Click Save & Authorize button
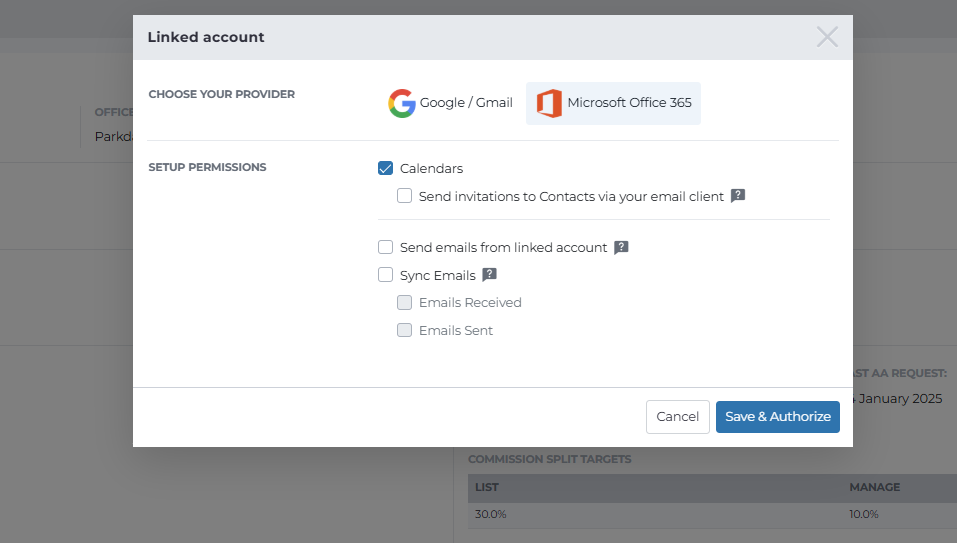Screen dimensions: 957x543 (x=778, y=417)
